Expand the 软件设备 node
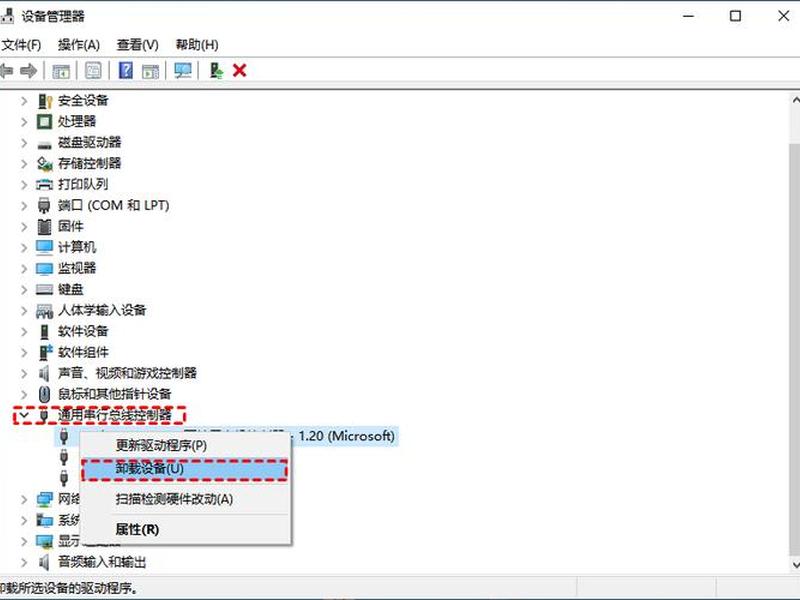 pyautogui.click(x=23, y=332)
